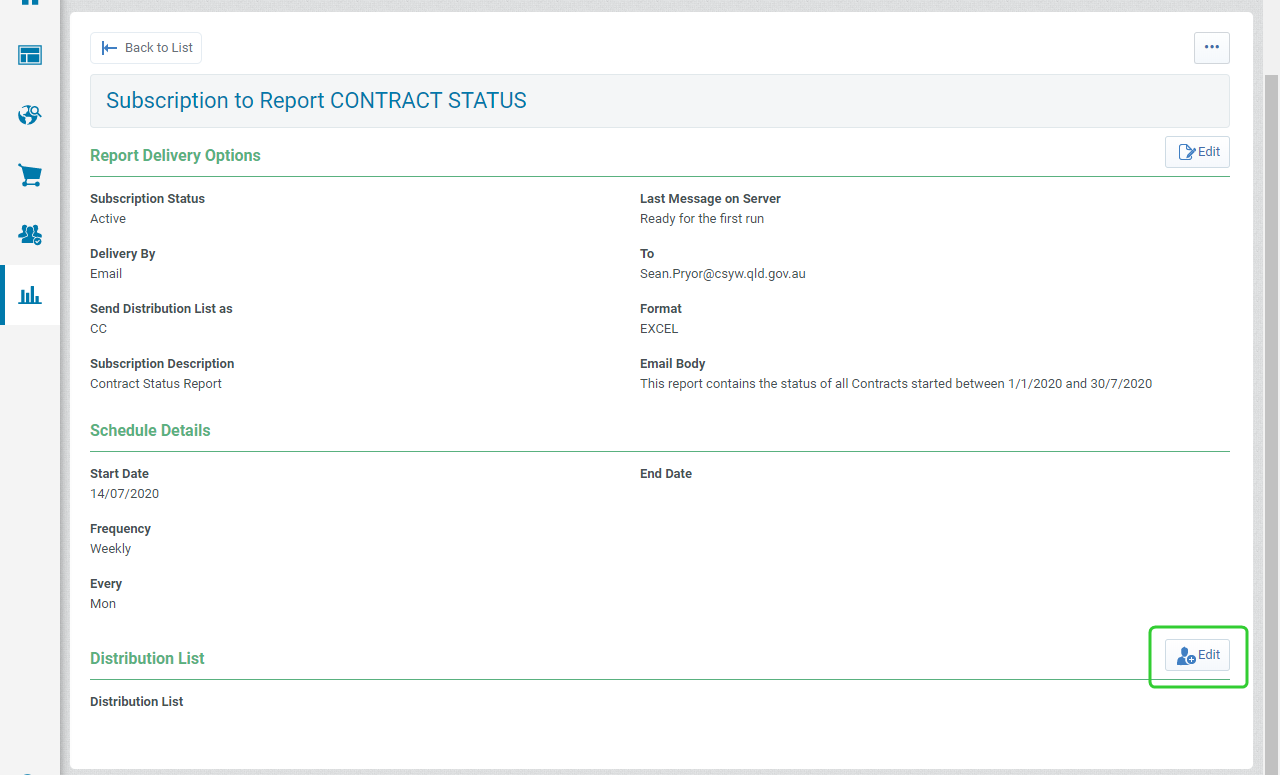Open the ellipsis options menu at top right
Image resolution: width=1280 pixels, height=775 pixels.
1211,47
